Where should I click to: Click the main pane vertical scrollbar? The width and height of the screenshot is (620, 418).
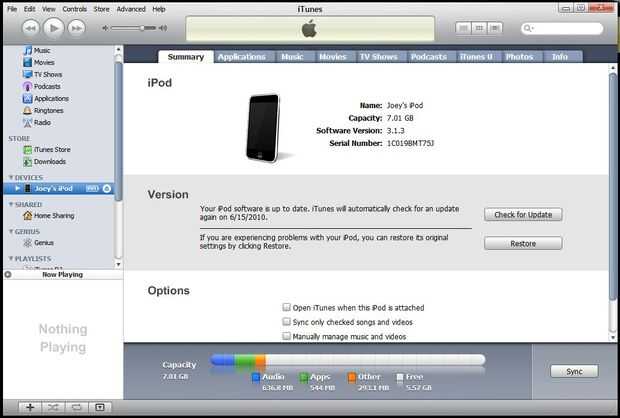coord(612,186)
